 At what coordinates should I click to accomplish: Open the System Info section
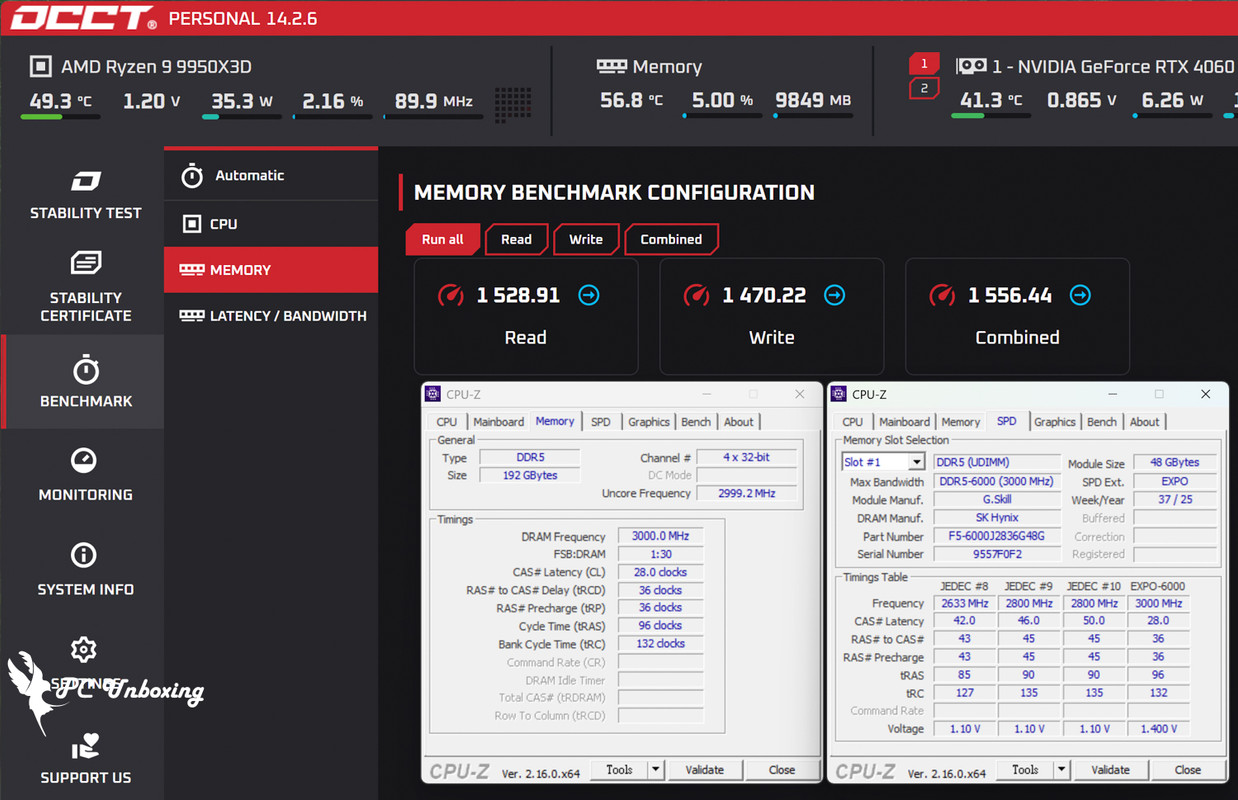pos(85,570)
